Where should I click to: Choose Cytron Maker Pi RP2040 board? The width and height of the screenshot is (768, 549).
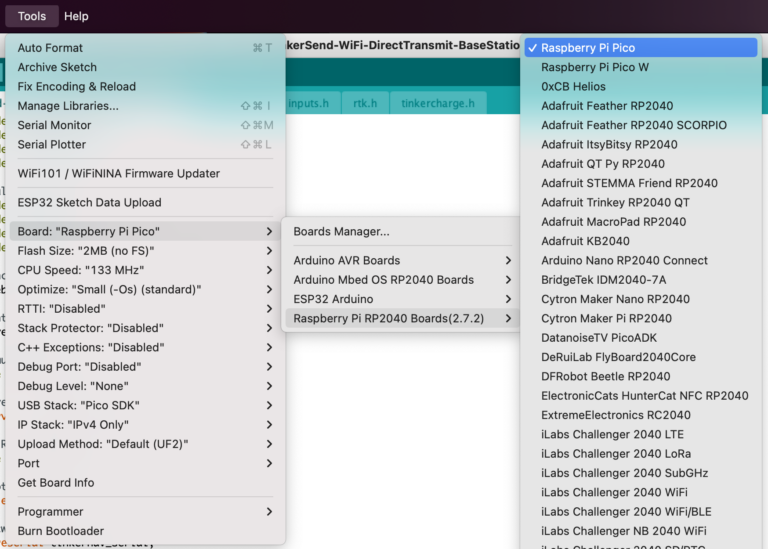tap(641, 319)
